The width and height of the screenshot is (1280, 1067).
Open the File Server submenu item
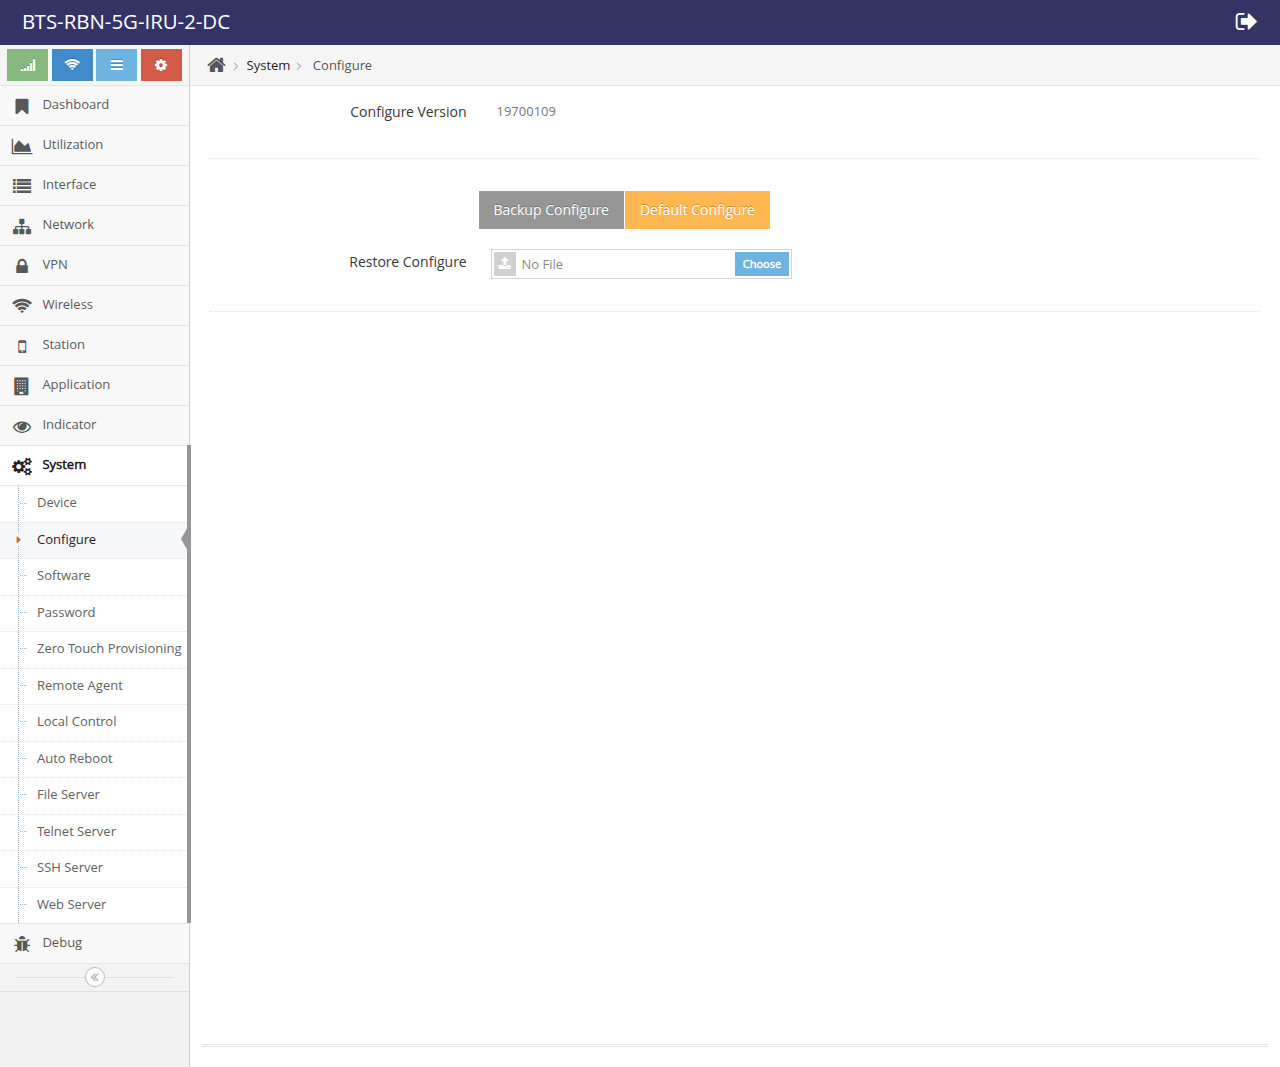point(94,795)
